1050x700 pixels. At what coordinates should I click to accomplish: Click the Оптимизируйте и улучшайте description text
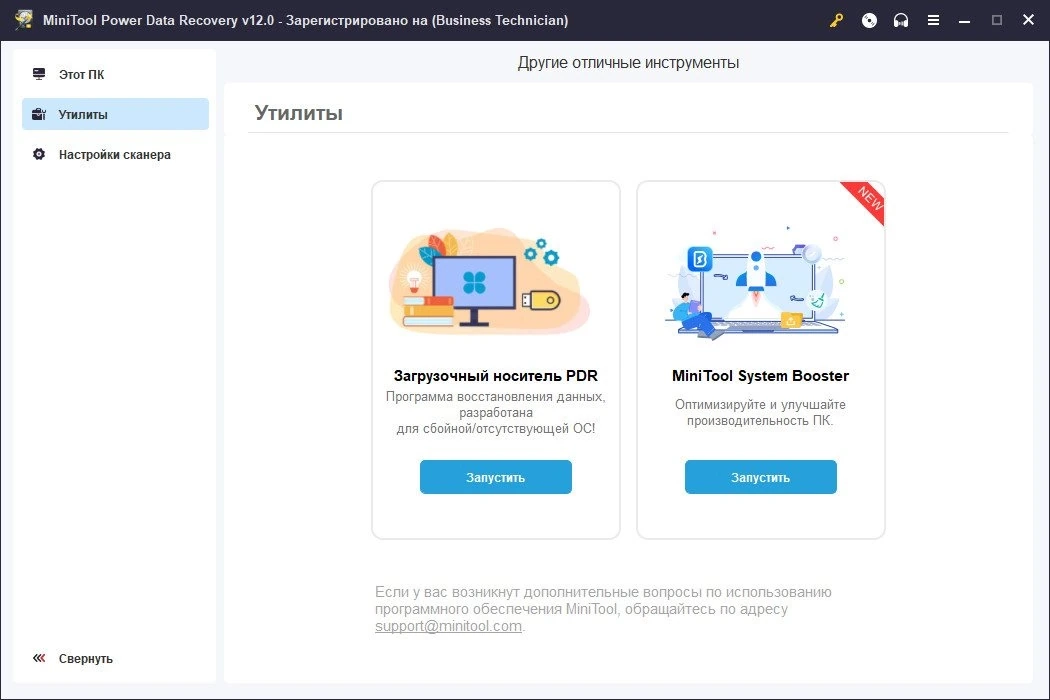tap(760, 413)
